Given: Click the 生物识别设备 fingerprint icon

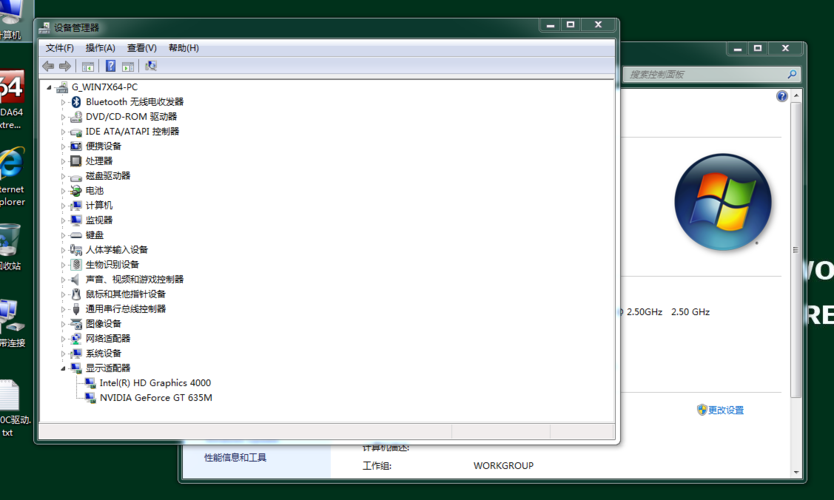Looking at the screenshot, I should click(x=76, y=264).
